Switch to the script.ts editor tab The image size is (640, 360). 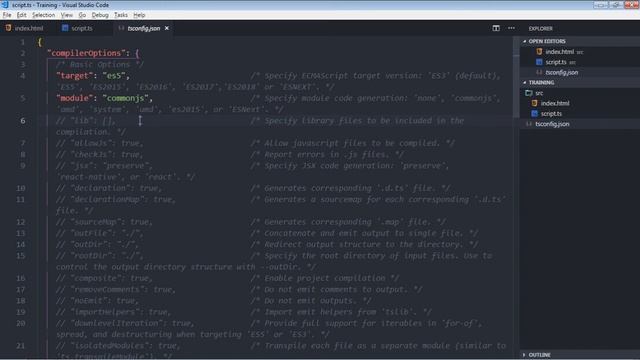(82, 28)
